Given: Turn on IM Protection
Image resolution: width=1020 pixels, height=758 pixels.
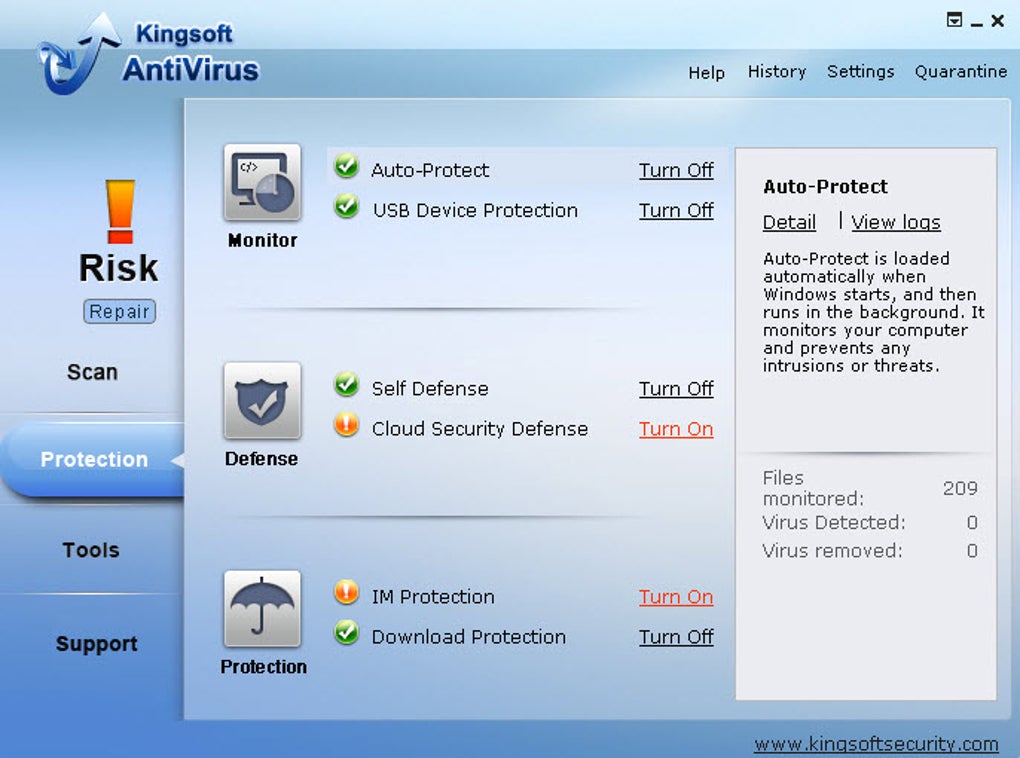Looking at the screenshot, I should coord(676,597).
